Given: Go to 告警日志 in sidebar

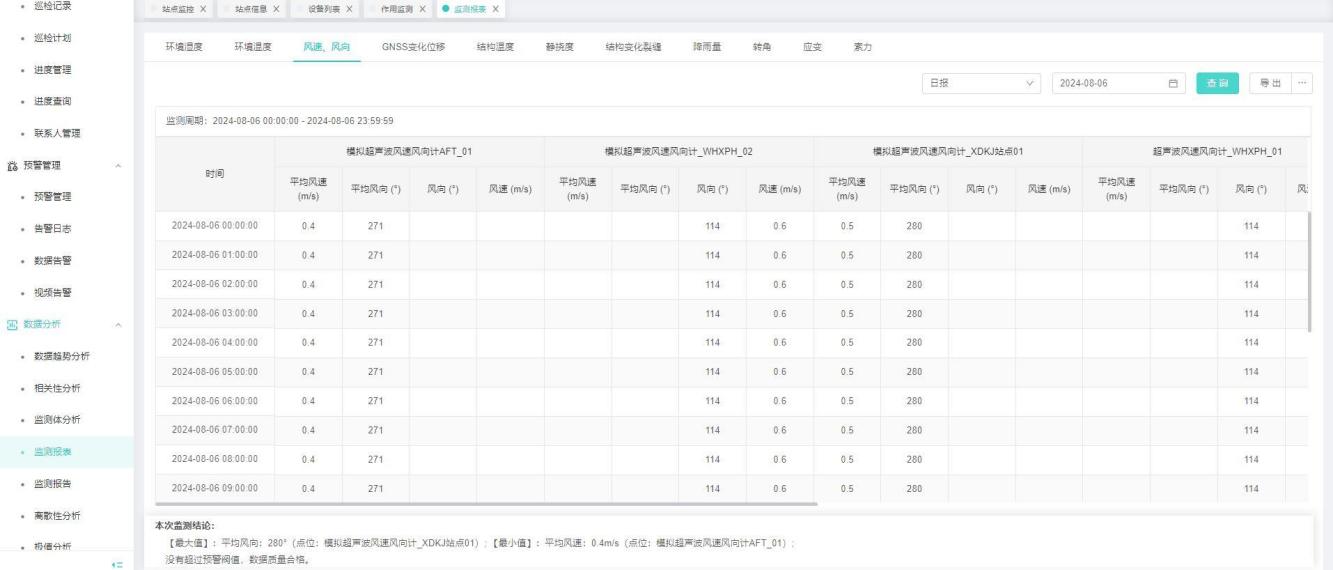Looking at the screenshot, I should coord(52,229).
